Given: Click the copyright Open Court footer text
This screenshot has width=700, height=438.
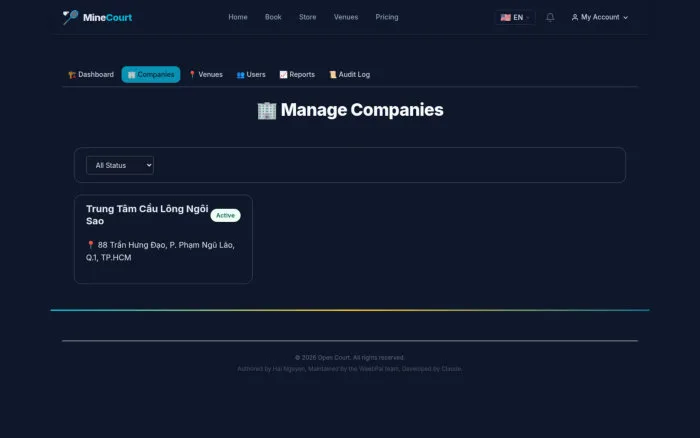Looking at the screenshot, I should point(350,358).
